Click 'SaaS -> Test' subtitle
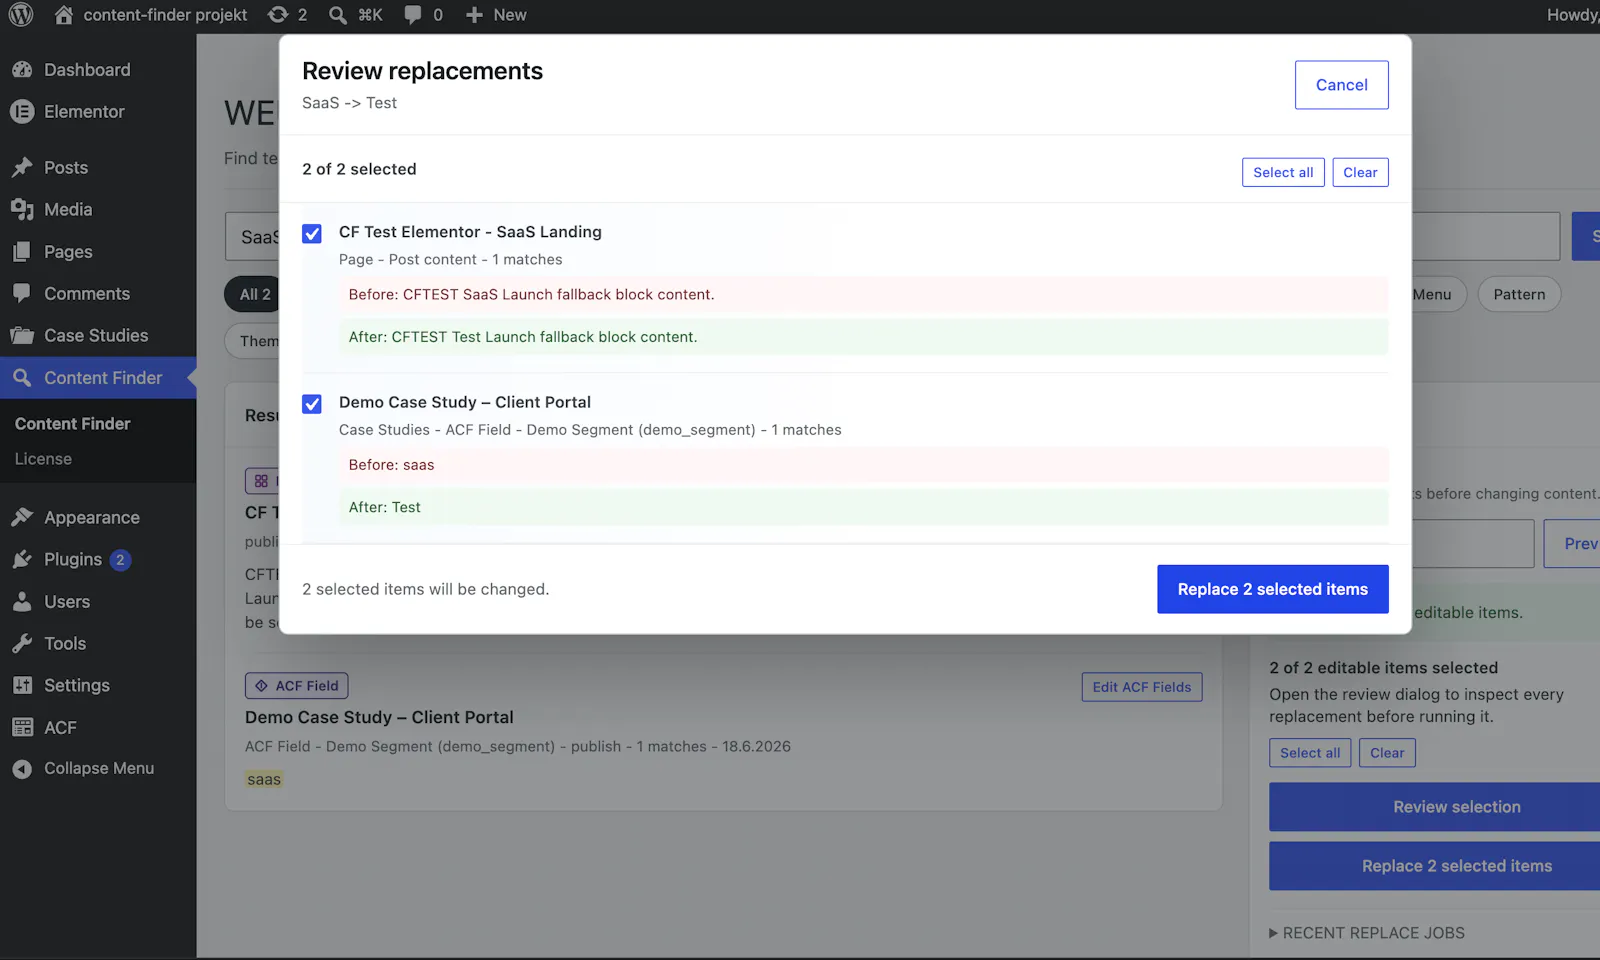The image size is (1600, 960). click(x=349, y=103)
